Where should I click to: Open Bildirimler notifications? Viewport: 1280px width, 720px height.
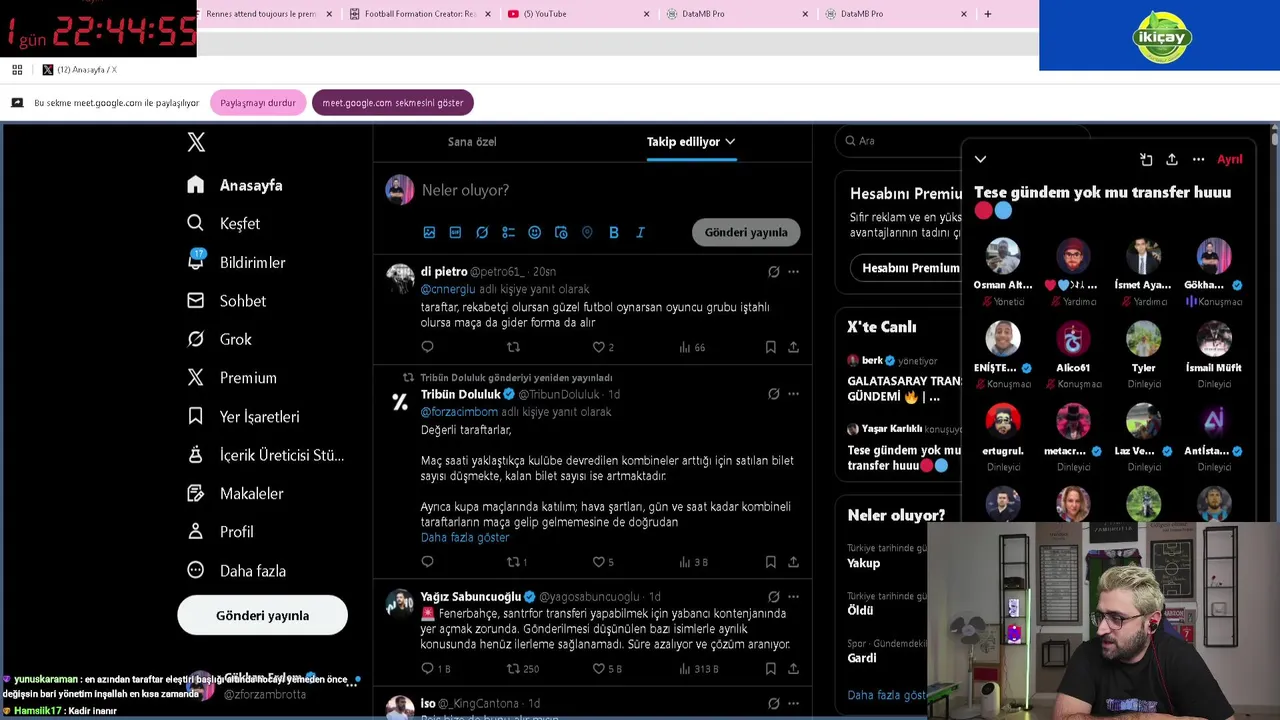click(236, 262)
